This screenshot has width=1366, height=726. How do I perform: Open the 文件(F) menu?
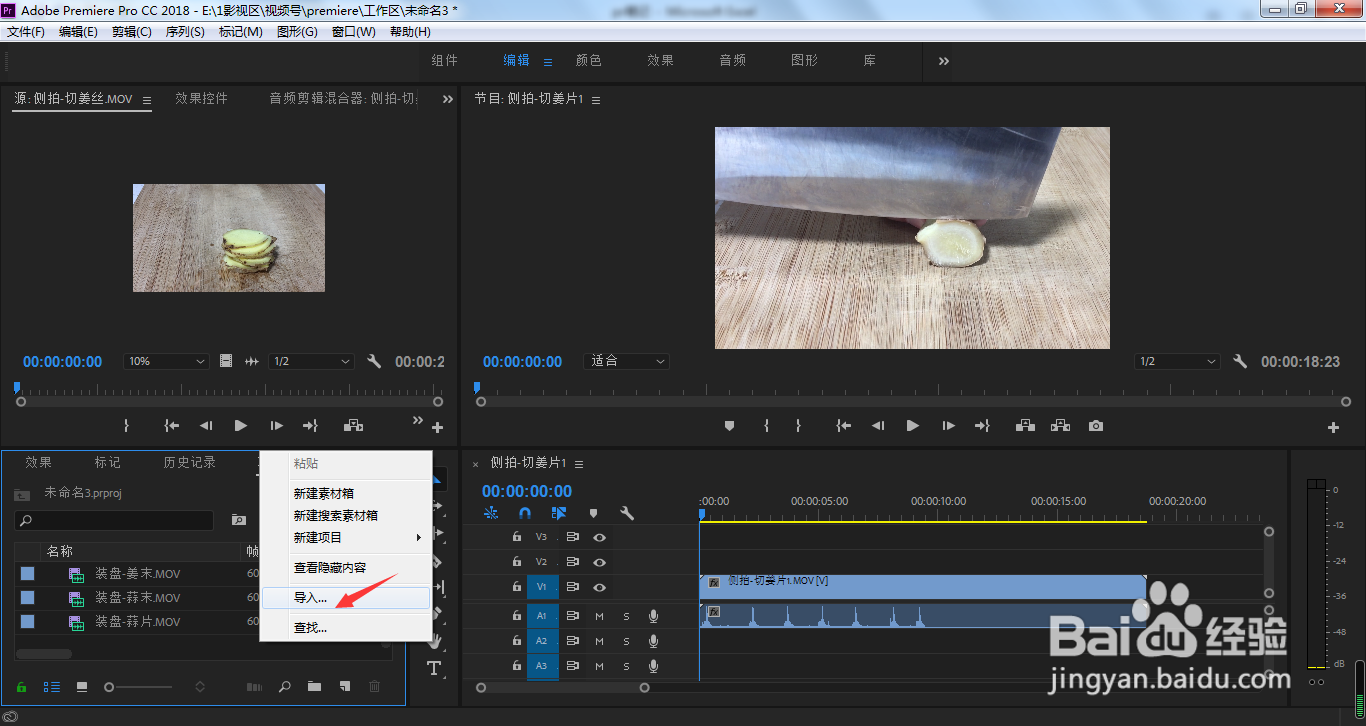pyautogui.click(x=26, y=32)
